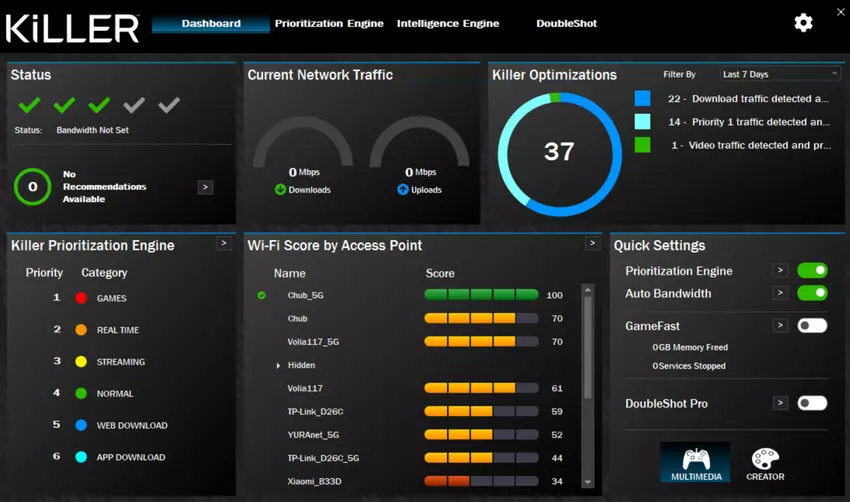Open recommendations details arrow button

click(x=205, y=187)
